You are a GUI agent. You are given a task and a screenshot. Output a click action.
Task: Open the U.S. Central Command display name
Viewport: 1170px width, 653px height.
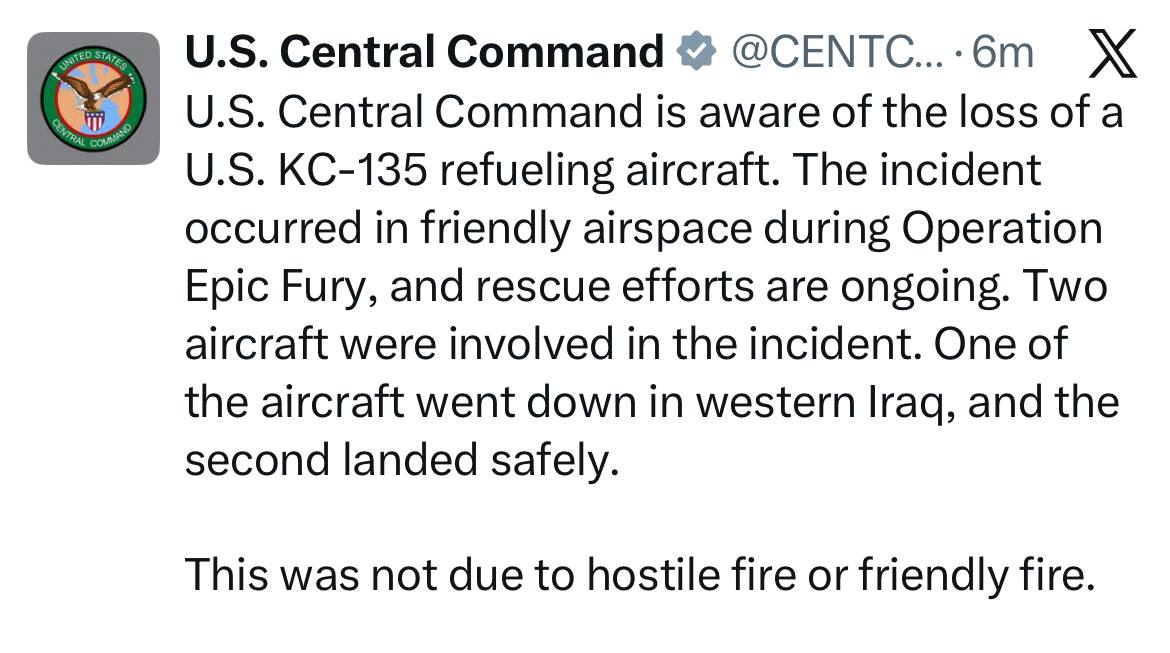(x=424, y=52)
